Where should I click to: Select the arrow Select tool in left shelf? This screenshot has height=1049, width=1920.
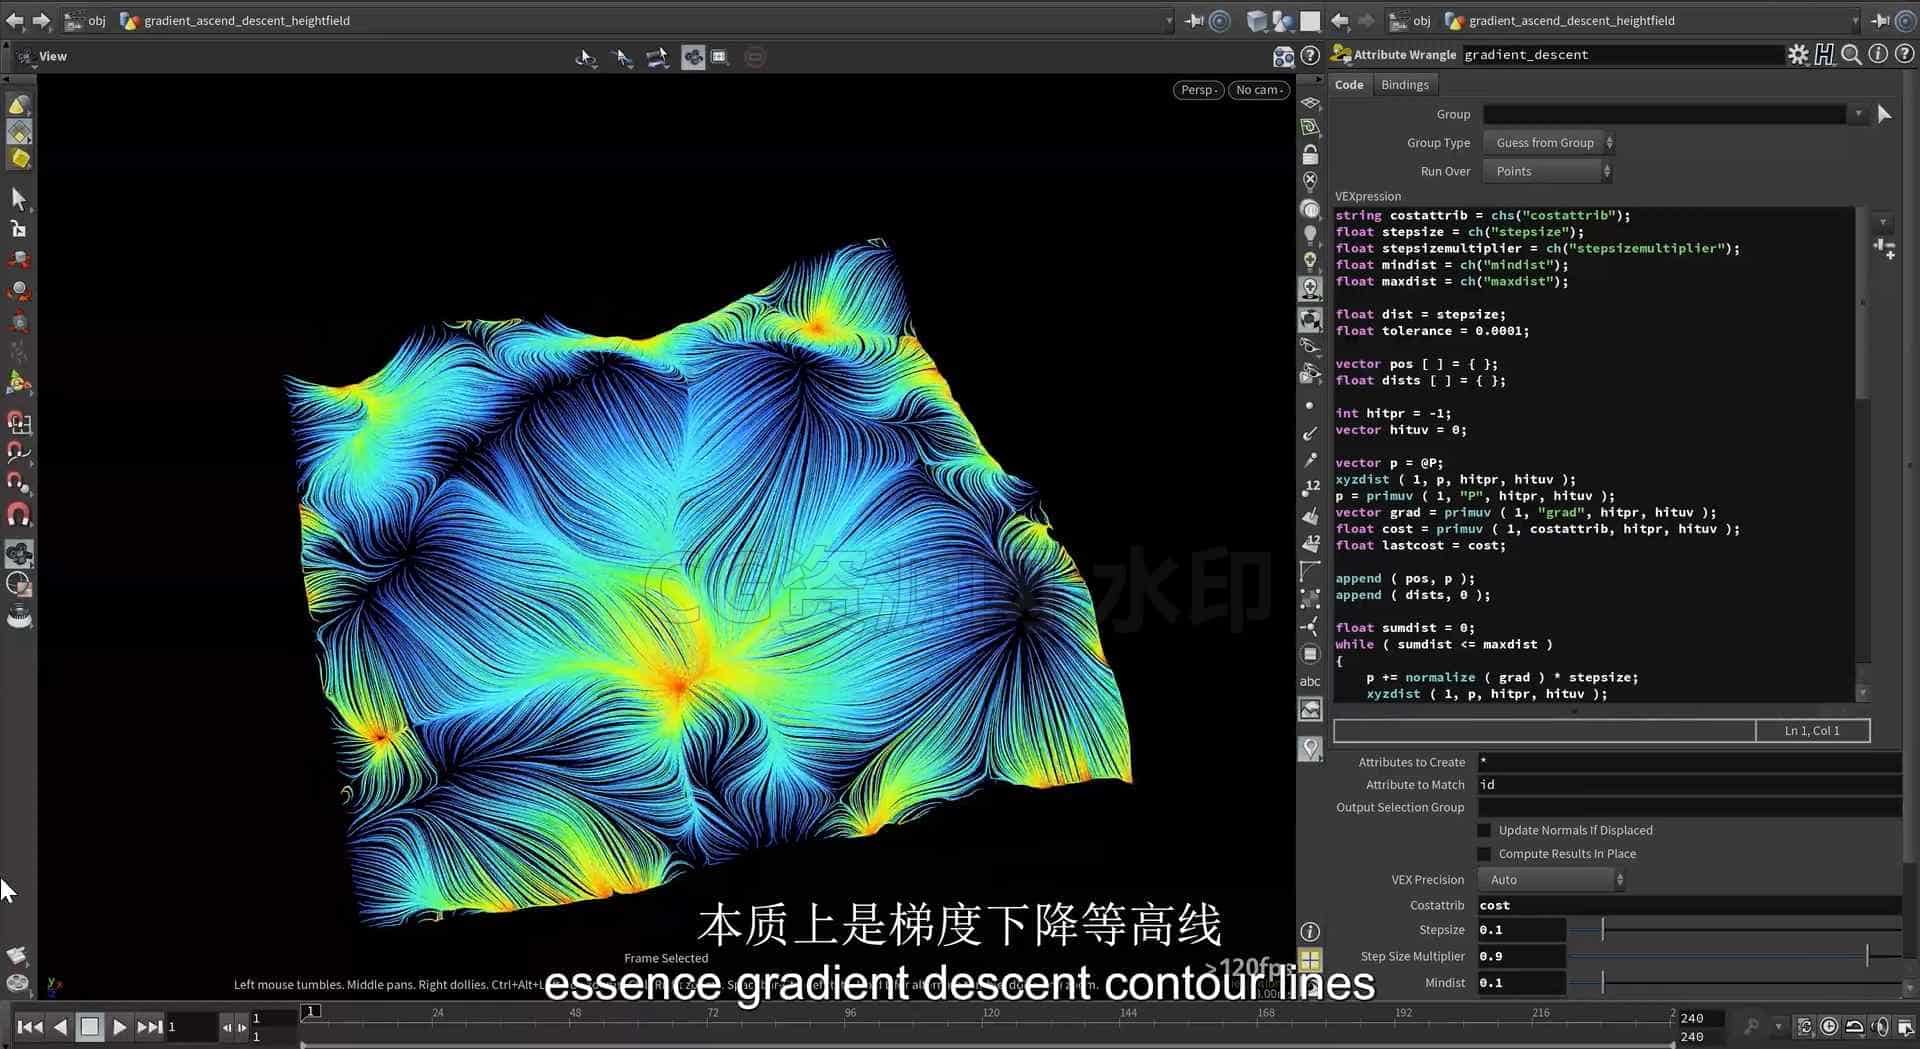pos(18,198)
